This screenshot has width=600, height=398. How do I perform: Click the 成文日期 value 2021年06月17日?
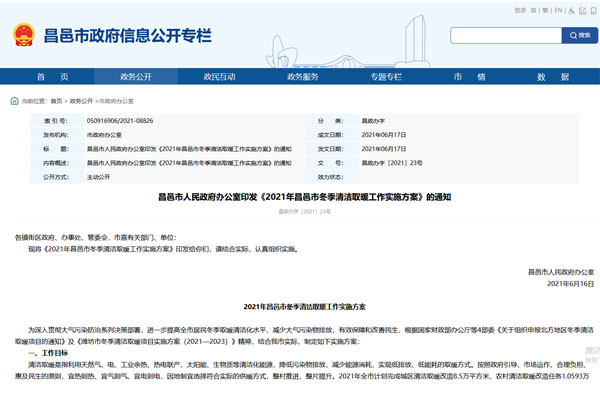coord(384,135)
